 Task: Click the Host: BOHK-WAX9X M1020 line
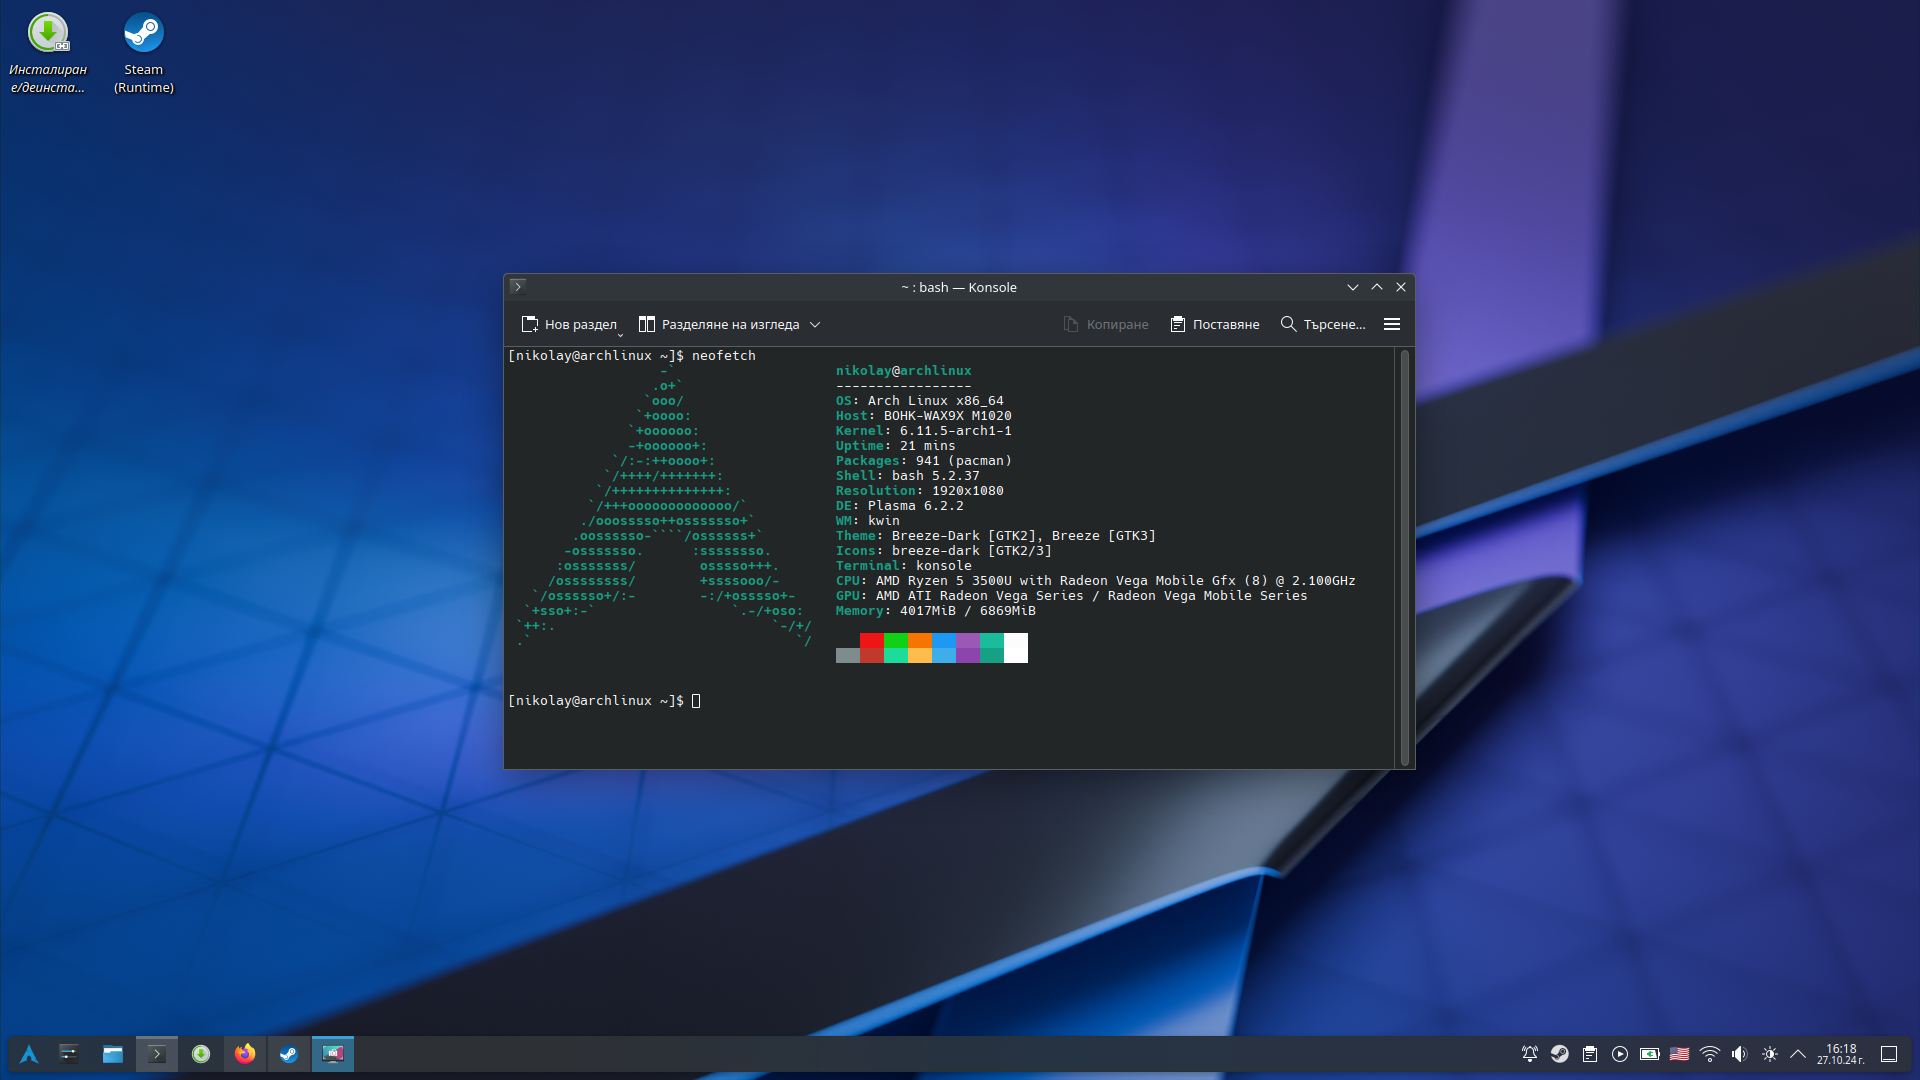(x=924, y=416)
